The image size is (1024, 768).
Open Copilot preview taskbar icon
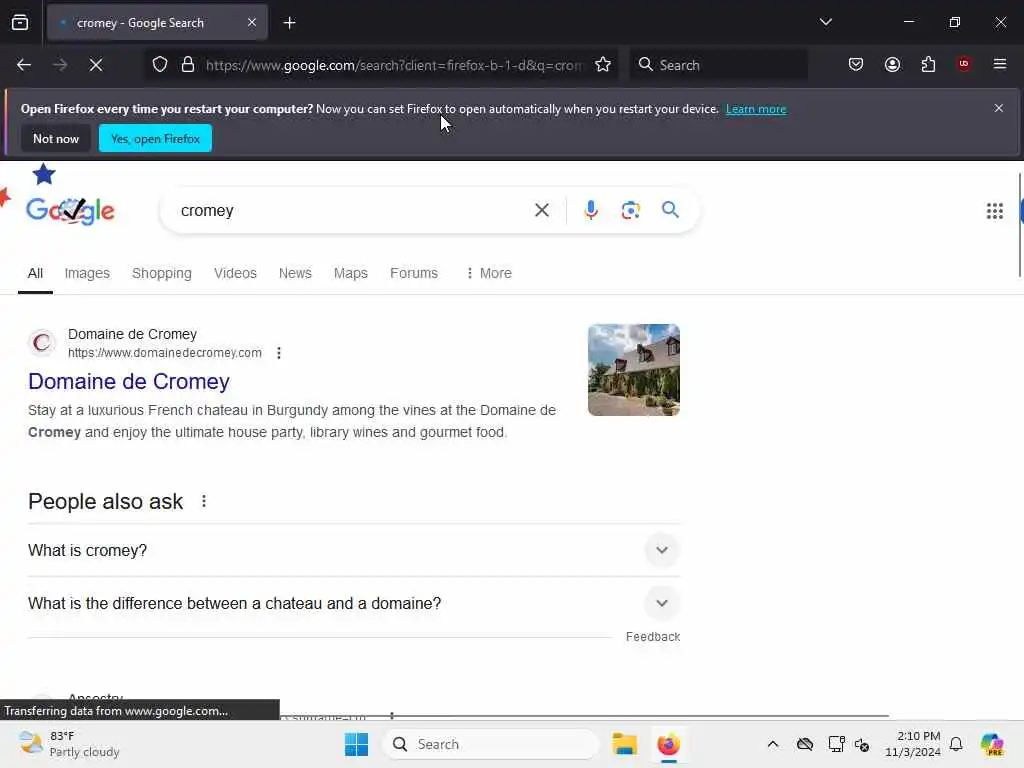point(992,744)
